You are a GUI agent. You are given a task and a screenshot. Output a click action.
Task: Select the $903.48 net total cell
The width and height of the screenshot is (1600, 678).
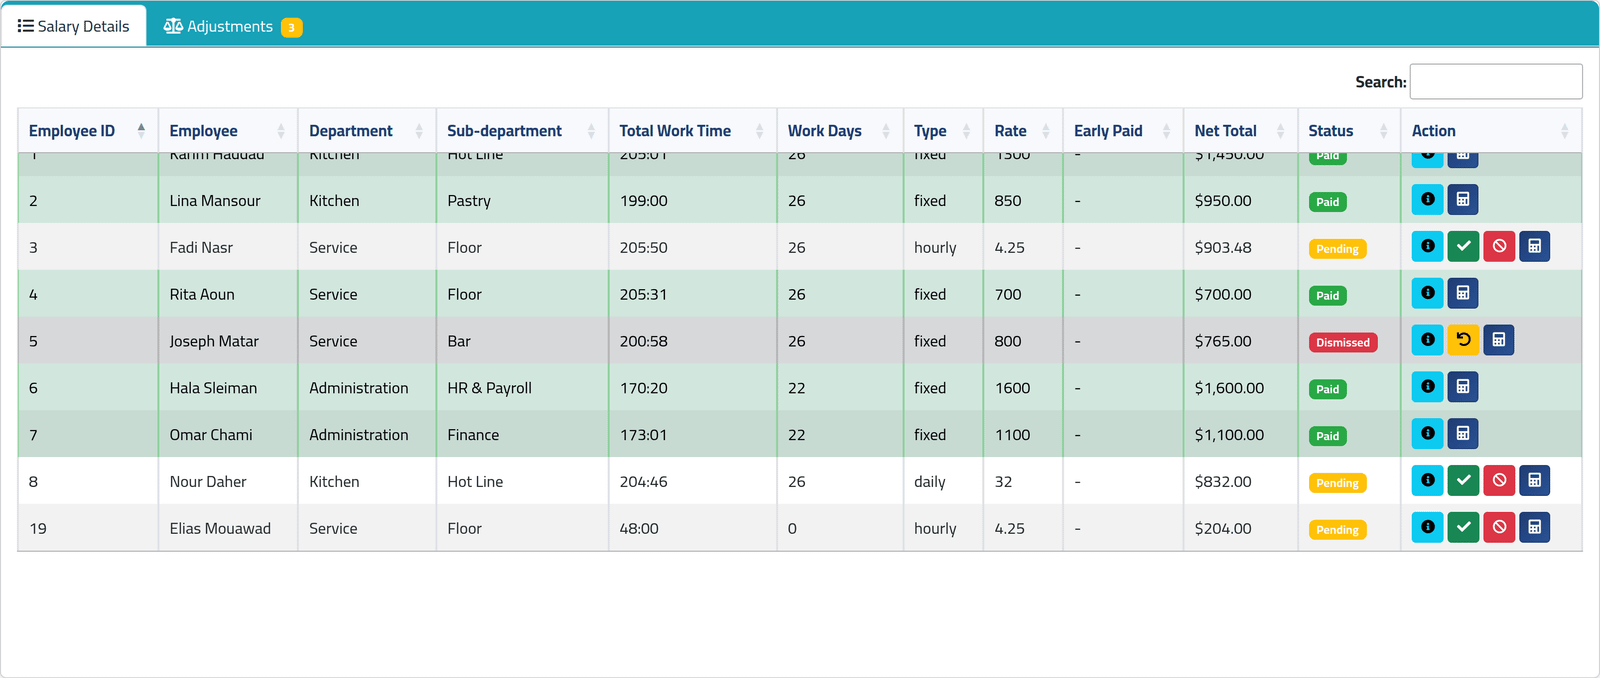1240,247
